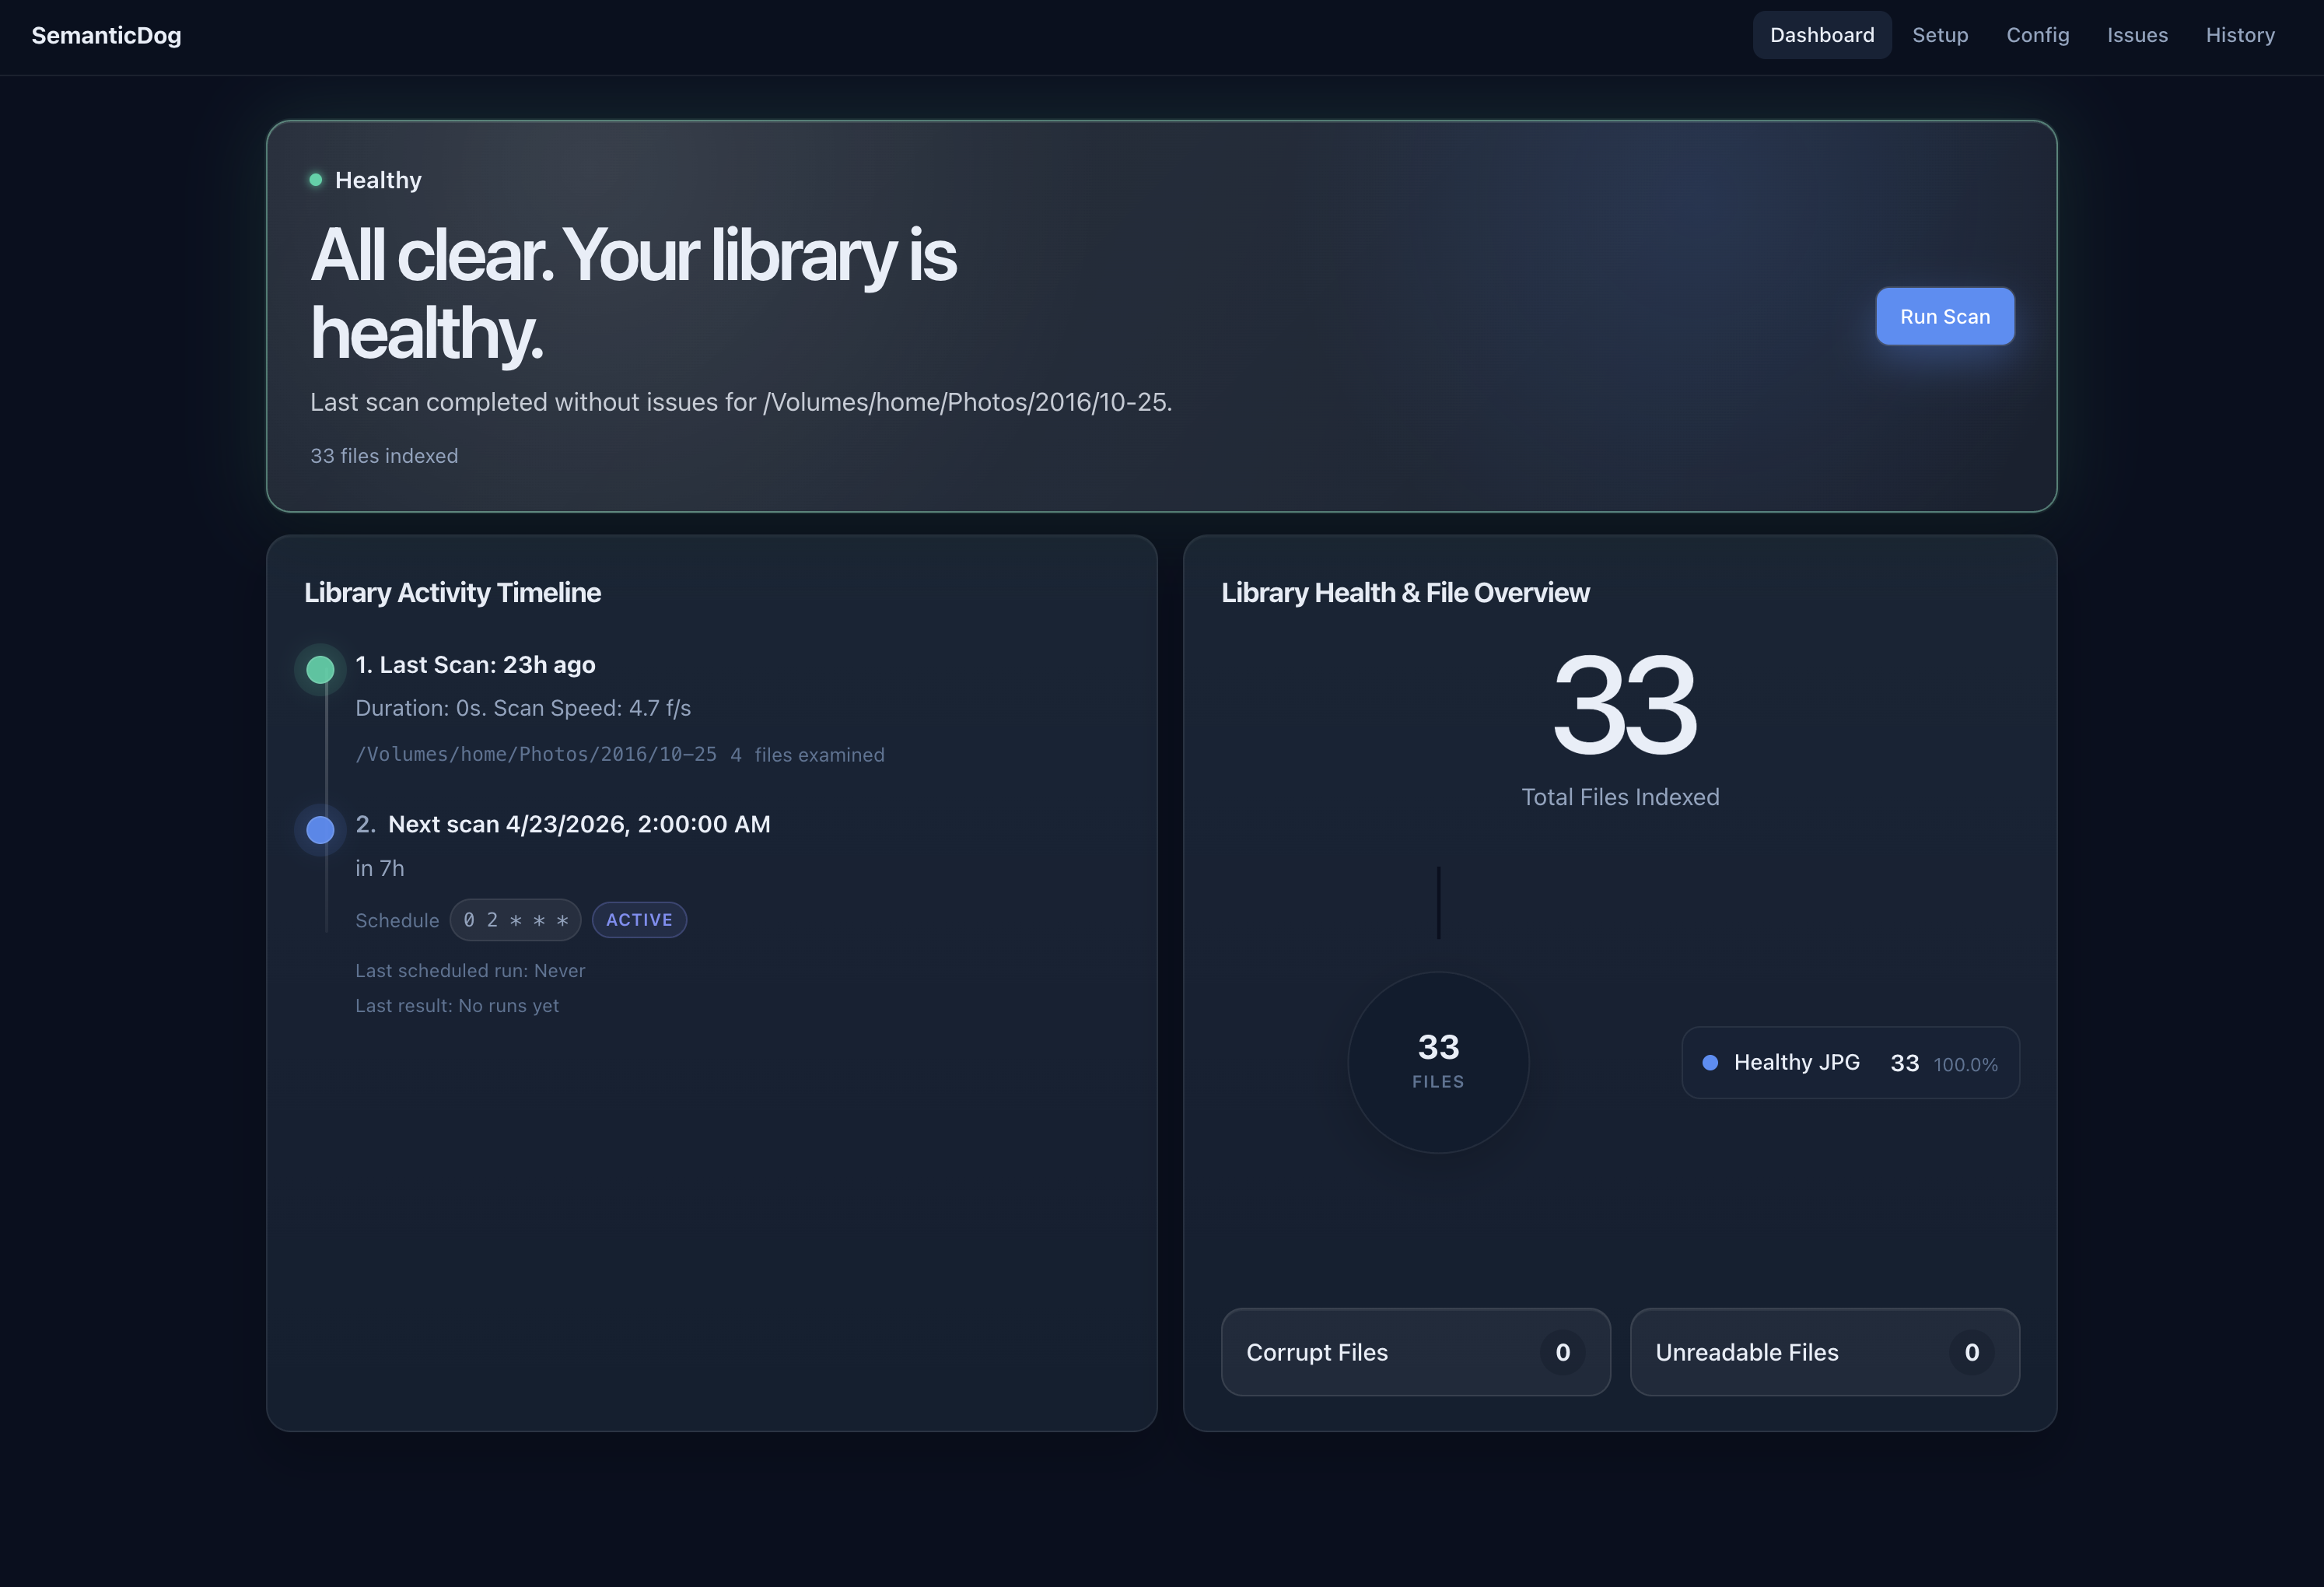Click the scanned folder path in timeline

pos(536,755)
